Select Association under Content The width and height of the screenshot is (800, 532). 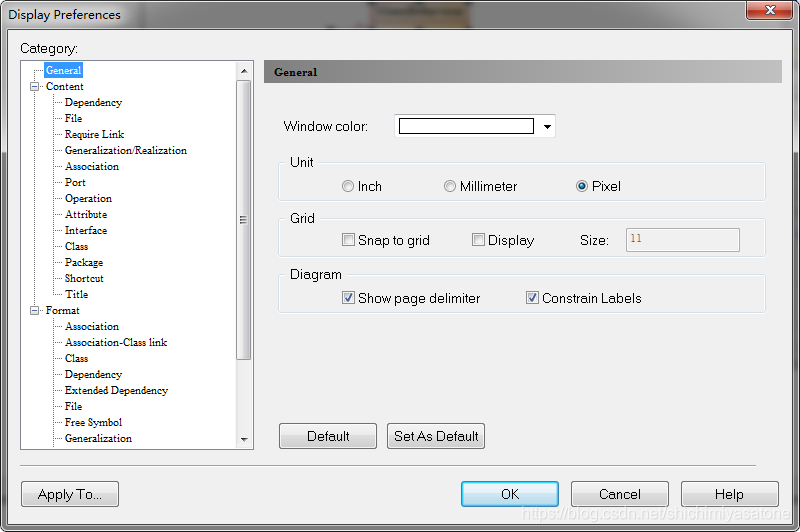coord(92,166)
